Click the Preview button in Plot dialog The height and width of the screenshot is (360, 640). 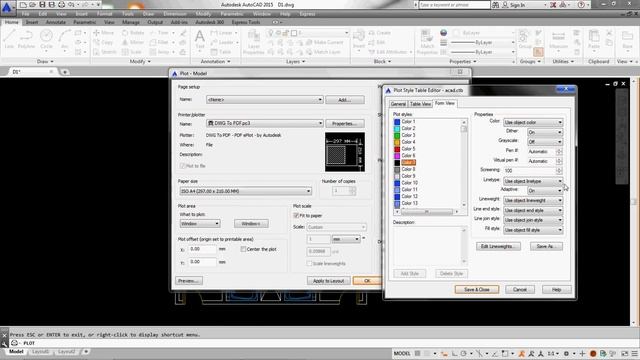[x=189, y=281]
